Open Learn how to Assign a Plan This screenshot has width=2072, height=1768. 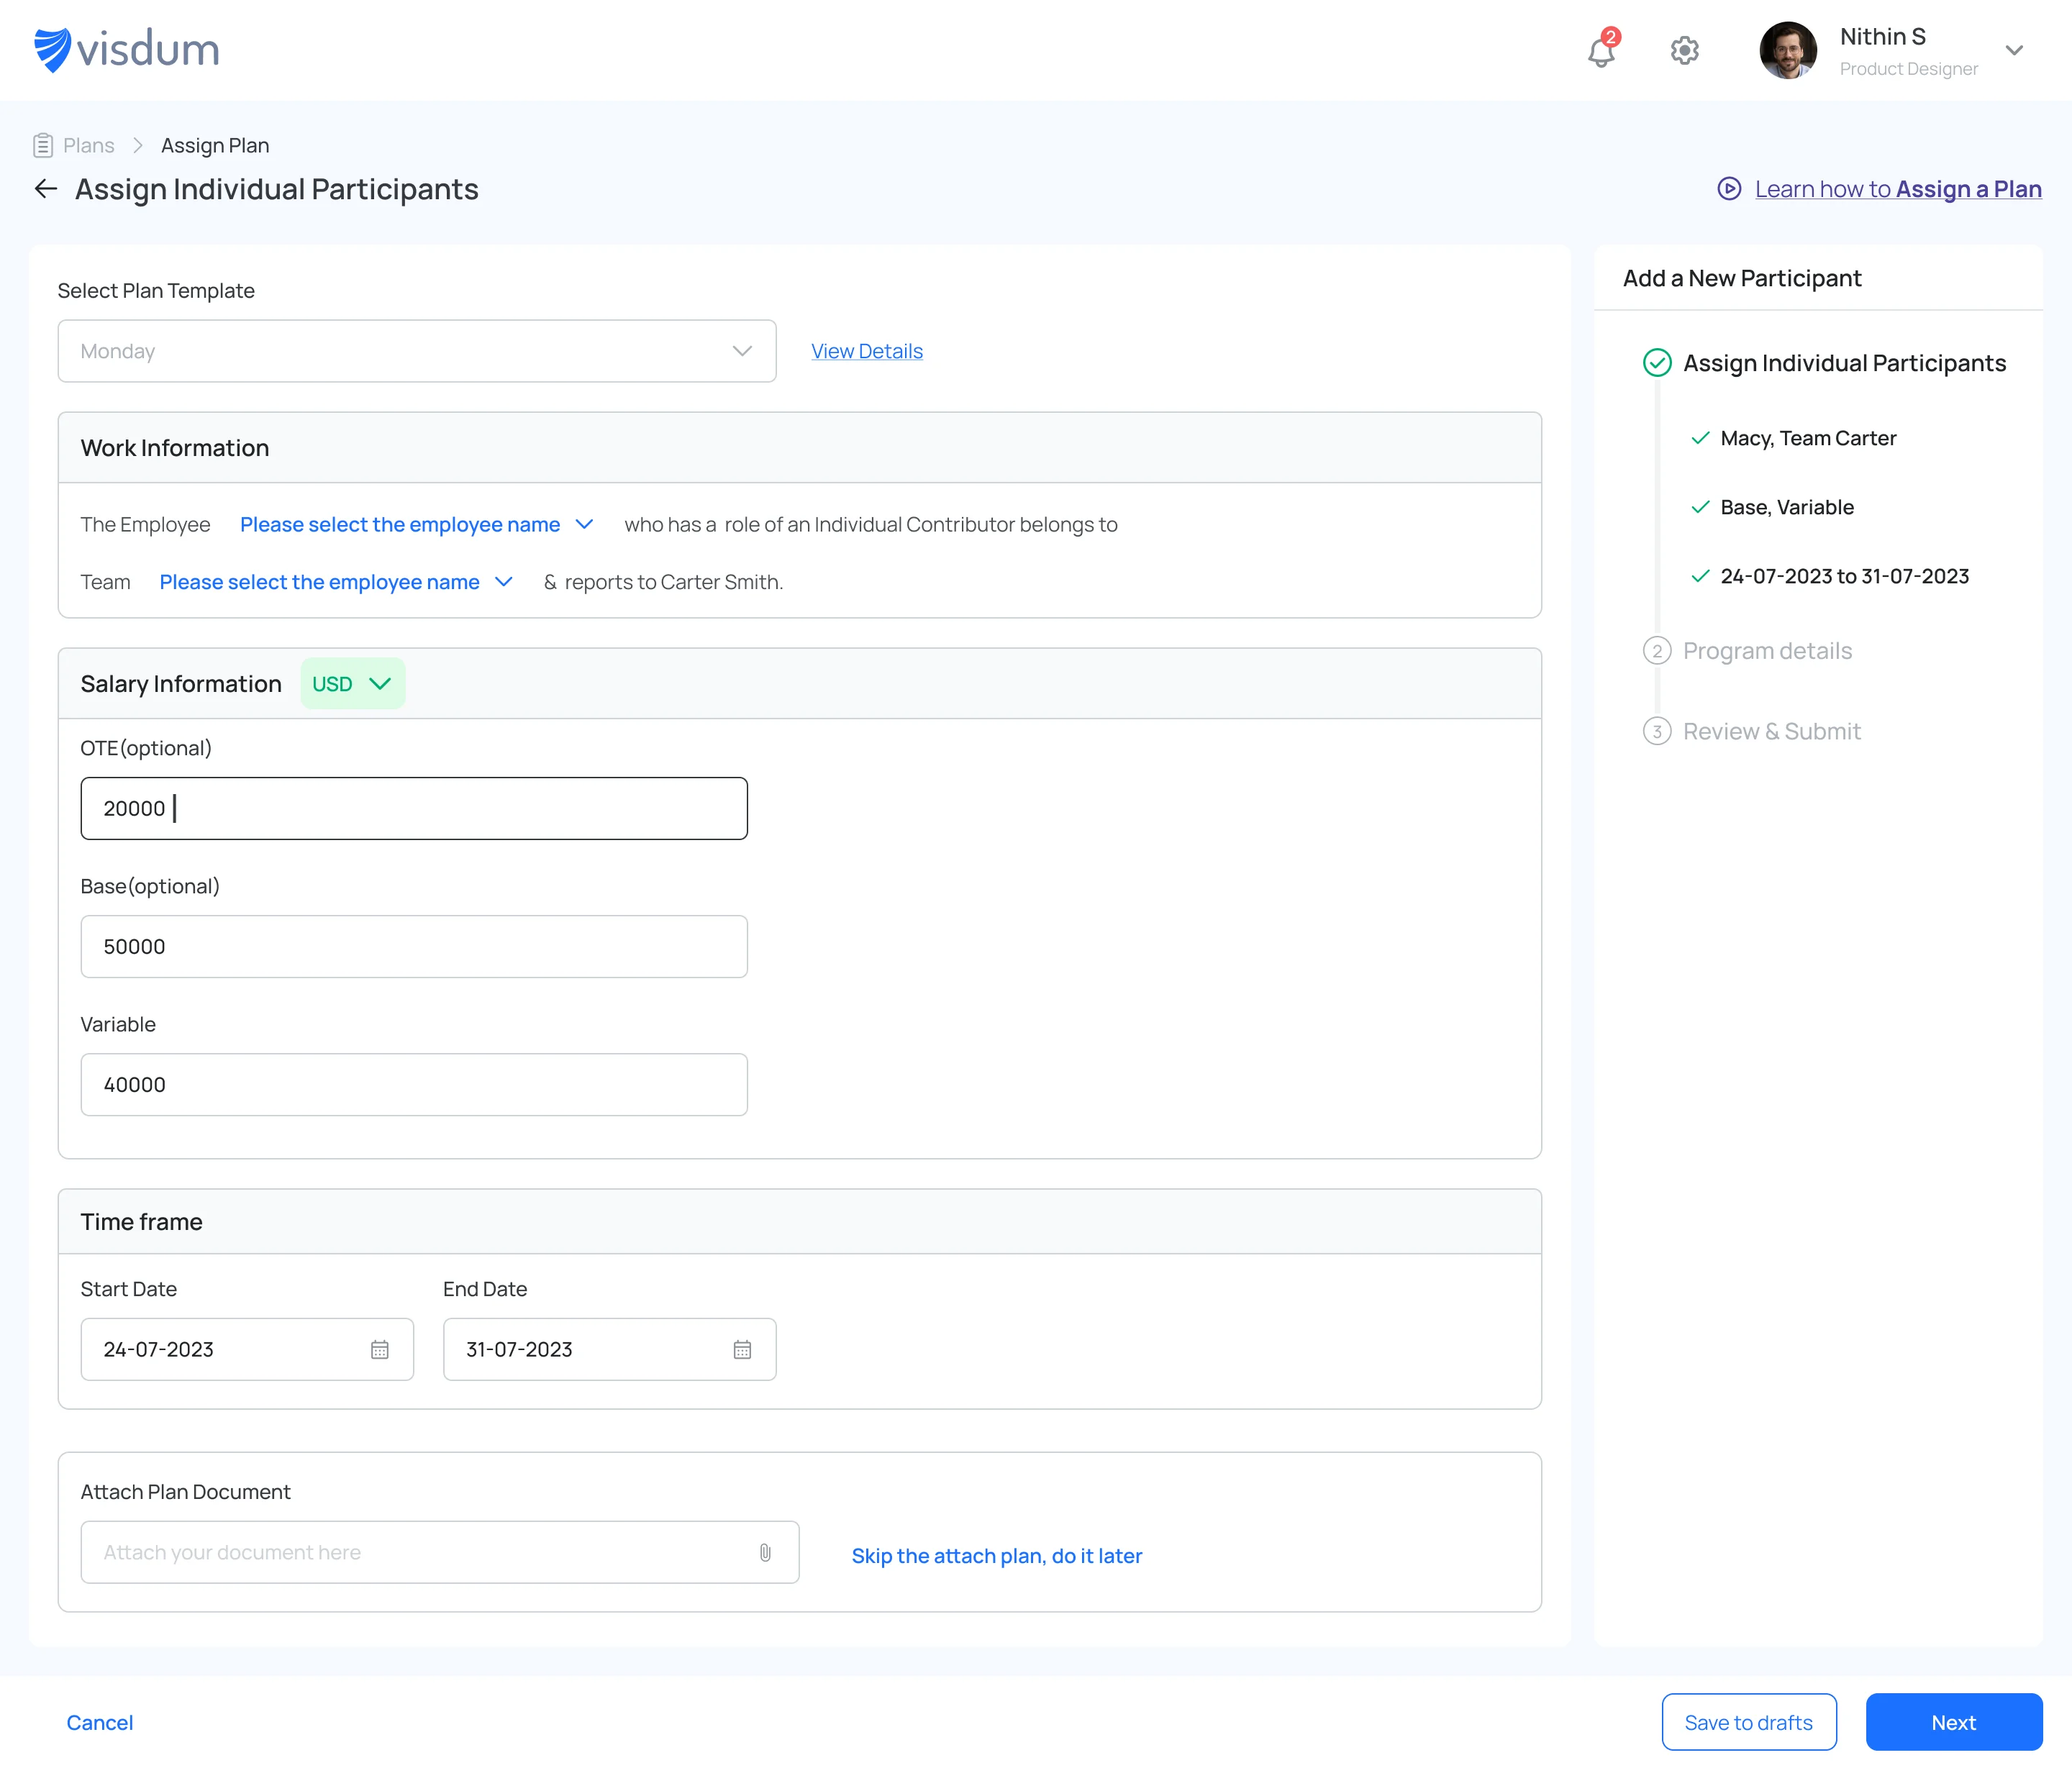[x=1898, y=189]
